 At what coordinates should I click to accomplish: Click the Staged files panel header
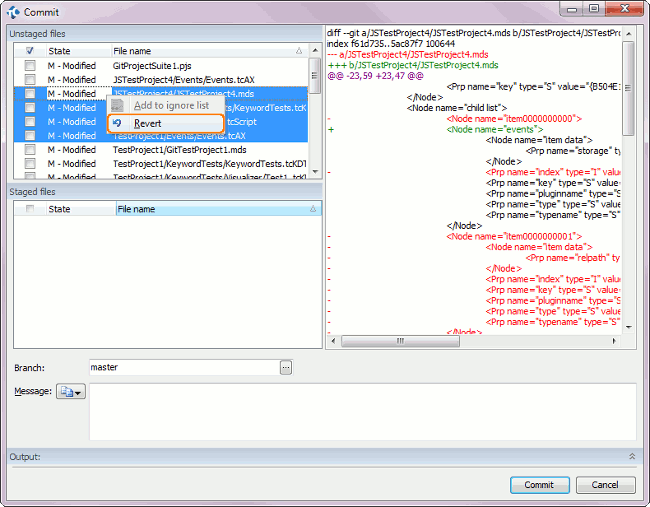point(165,192)
